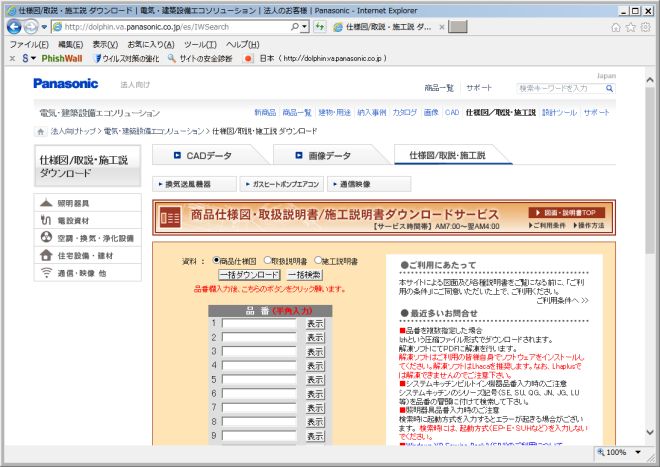The image size is (660, 467).
Task: Click the red dot icon beside 日本
Action: tap(248, 59)
